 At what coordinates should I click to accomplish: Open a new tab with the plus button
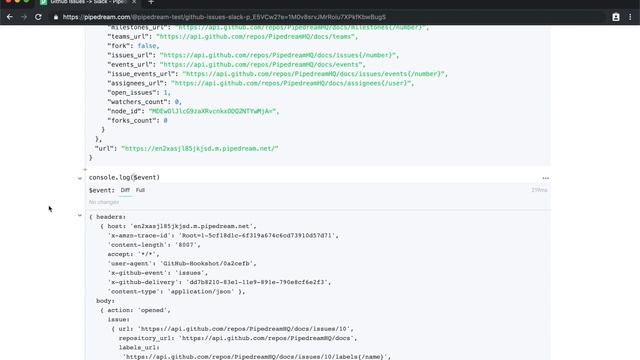click(151, 2)
